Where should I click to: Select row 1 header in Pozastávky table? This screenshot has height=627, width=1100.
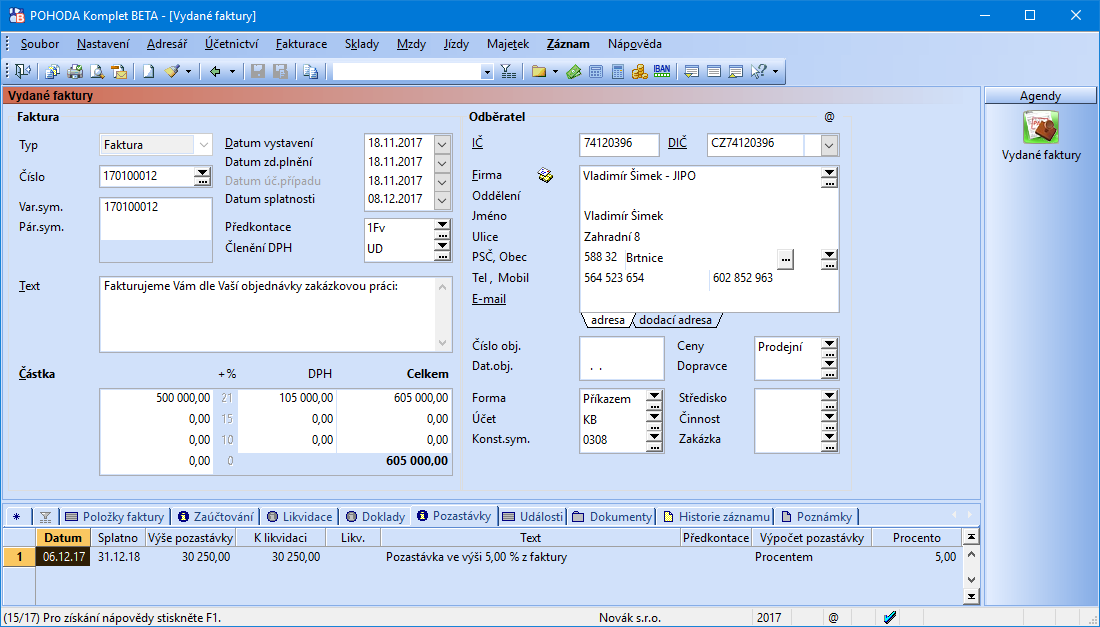pyautogui.click(x=20, y=557)
